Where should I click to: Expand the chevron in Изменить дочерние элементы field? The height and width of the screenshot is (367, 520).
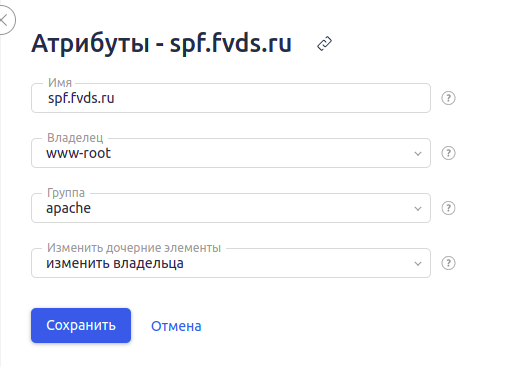pos(418,264)
